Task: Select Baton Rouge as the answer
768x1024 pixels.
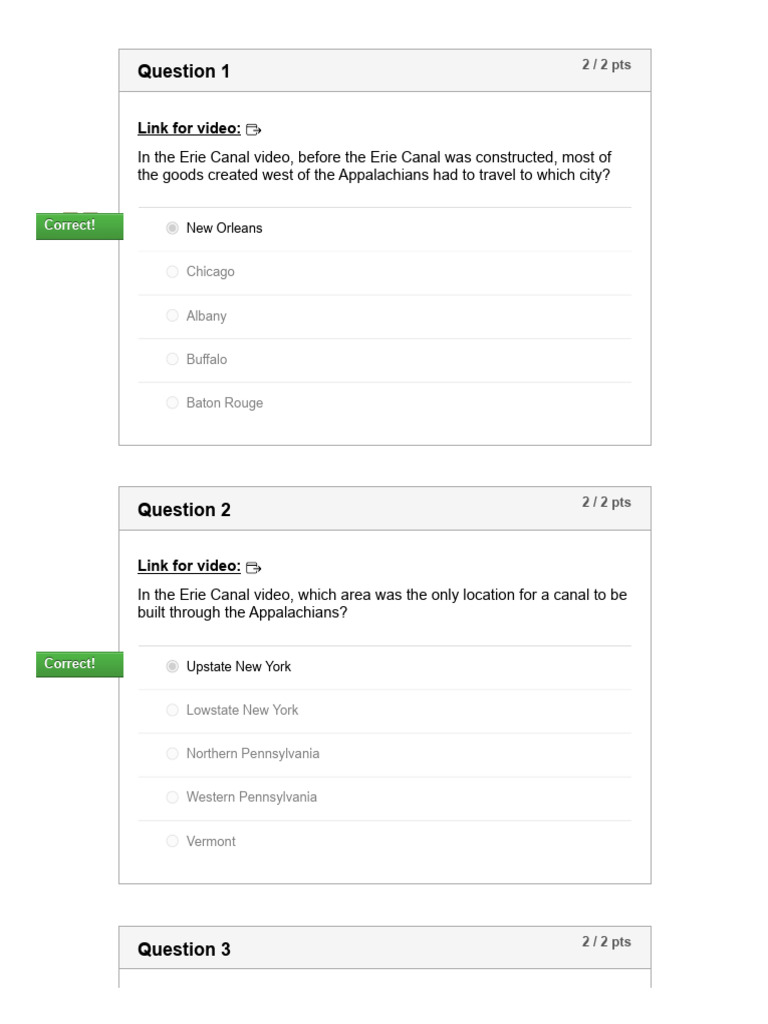Action: [173, 403]
